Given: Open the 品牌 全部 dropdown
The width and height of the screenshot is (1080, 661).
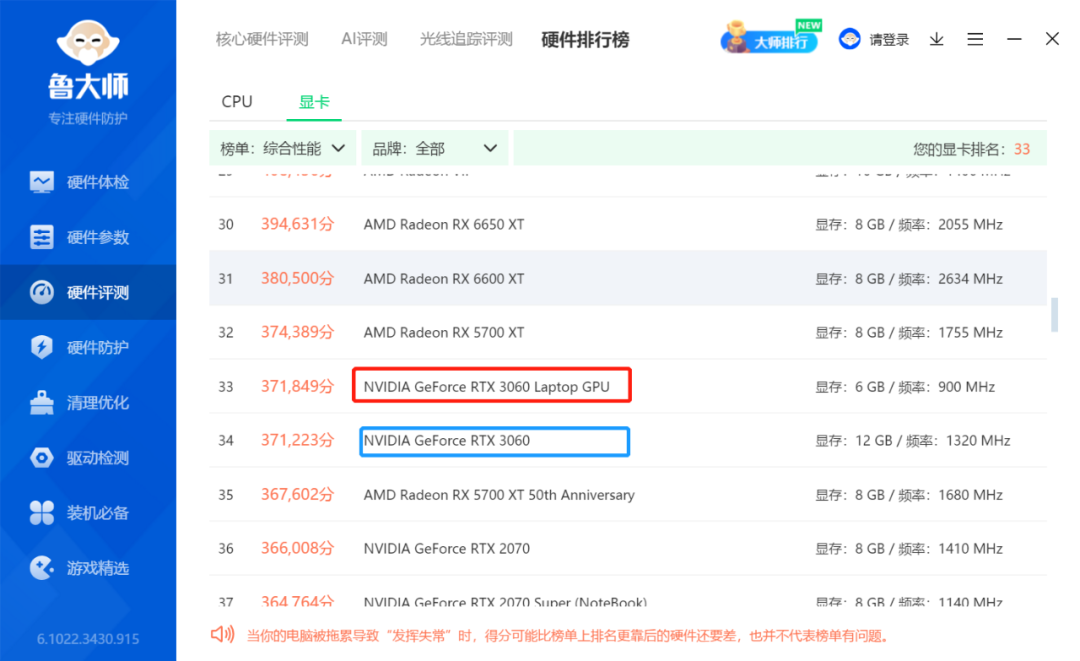Looking at the screenshot, I should (434, 148).
